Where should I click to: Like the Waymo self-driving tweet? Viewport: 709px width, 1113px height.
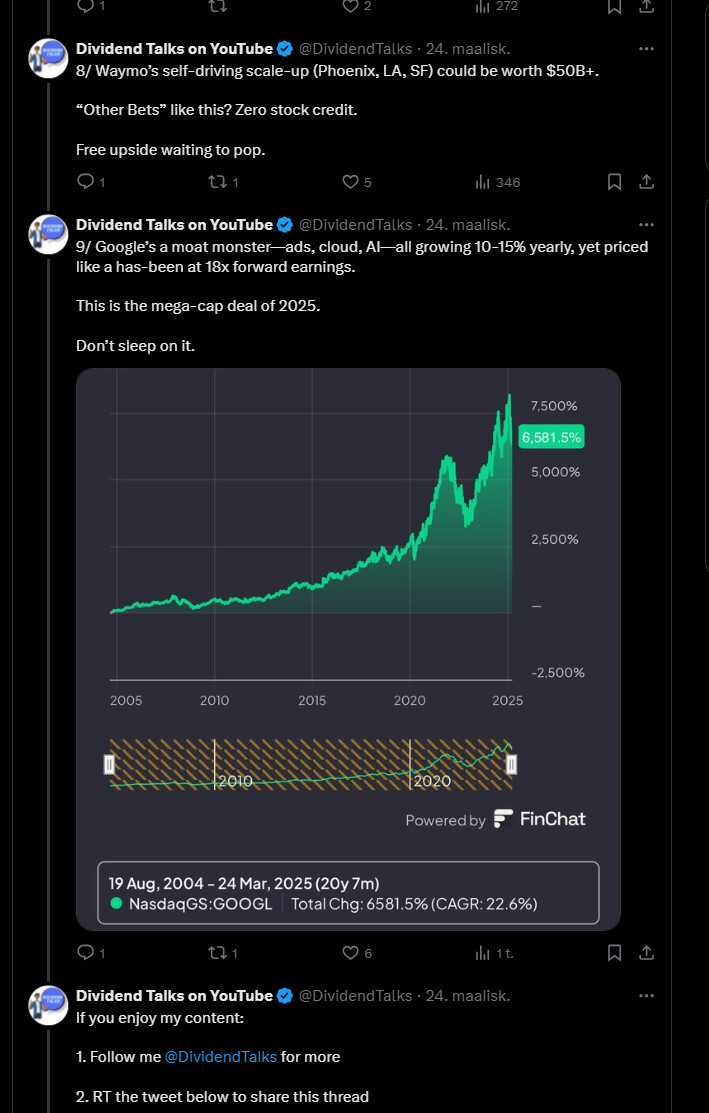[357, 182]
